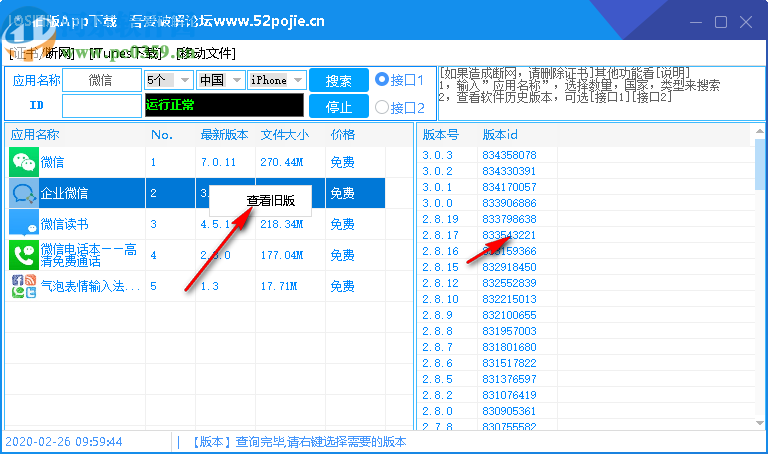The image size is (768, 454).
Task: Click the 微信电话本 green phone icon
Action: click(x=24, y=255)
